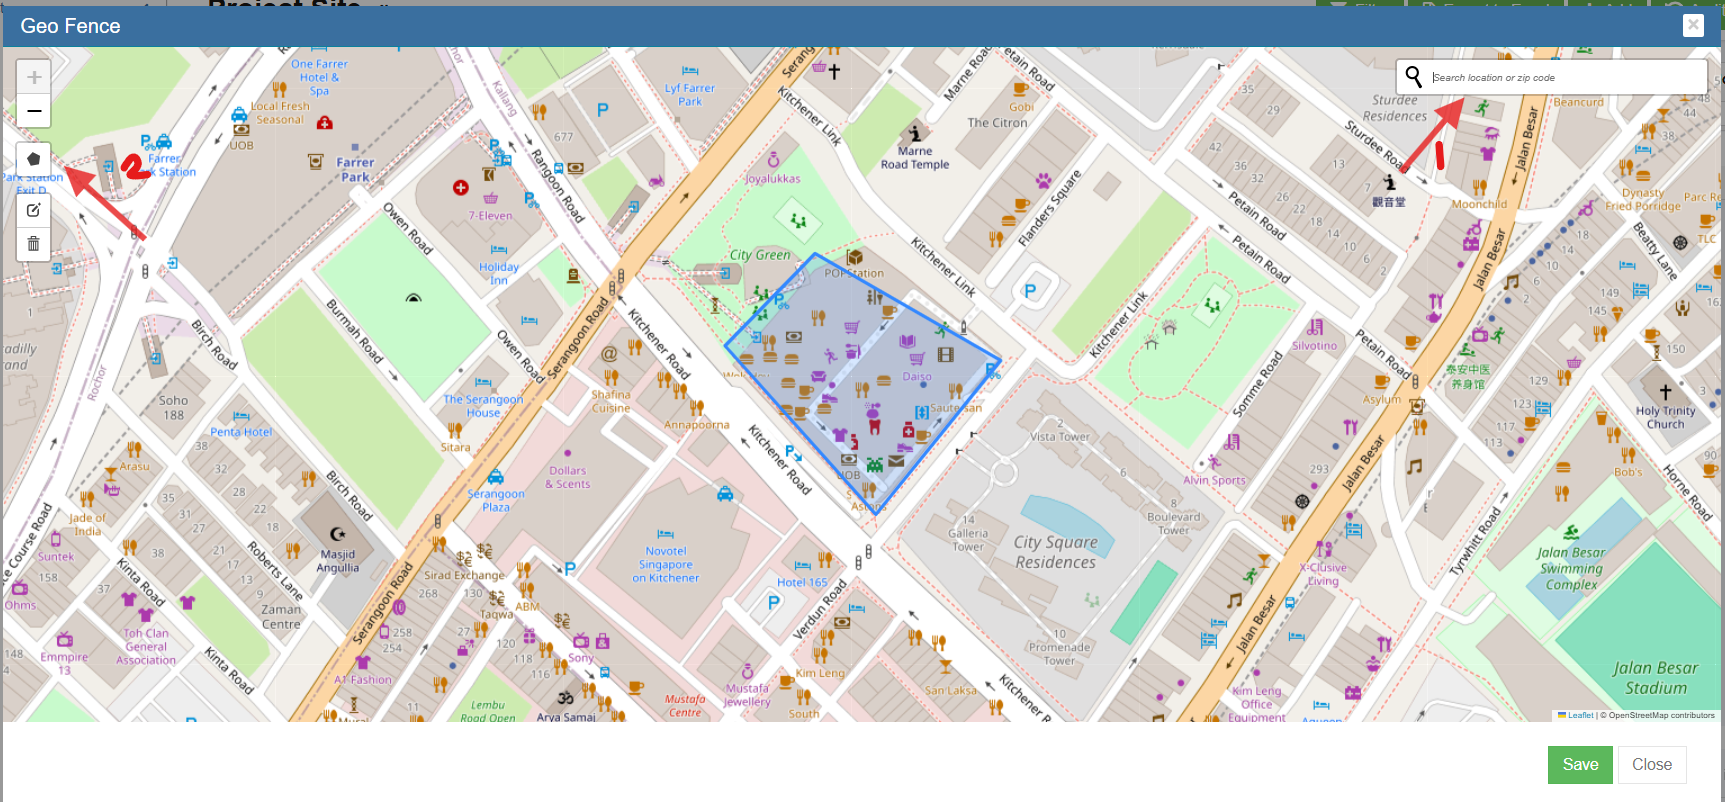Select the draw polygon tool

pyautogui.click(x=34, y=159)
